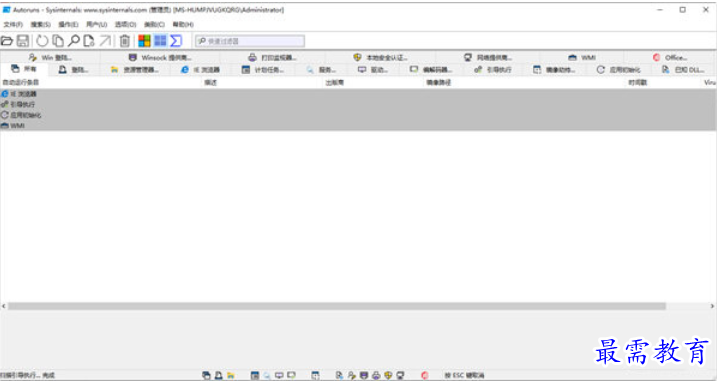
Task: Switch to the Win 登陆 tab
Action: tap(51, 58)
